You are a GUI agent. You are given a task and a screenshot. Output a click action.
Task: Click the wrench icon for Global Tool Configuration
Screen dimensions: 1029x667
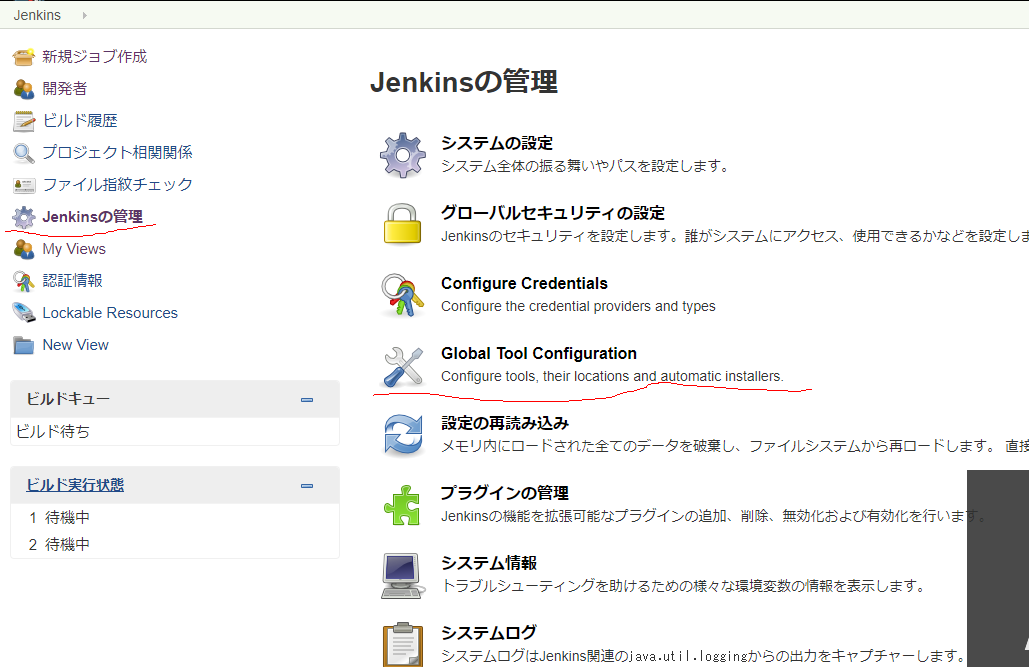[402, 364]
